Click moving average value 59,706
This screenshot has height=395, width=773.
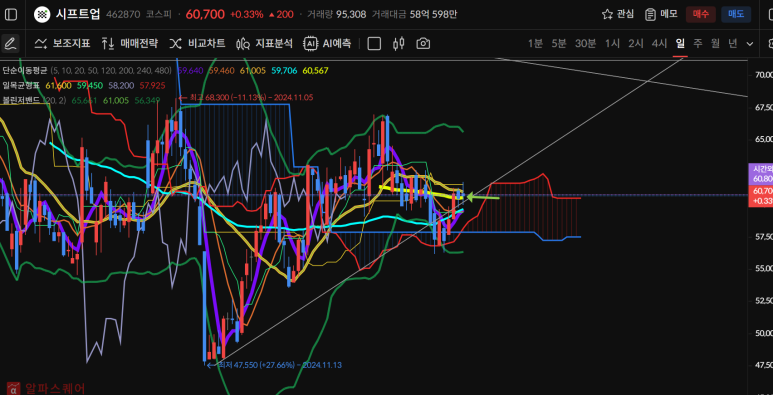tap(284, 71)
